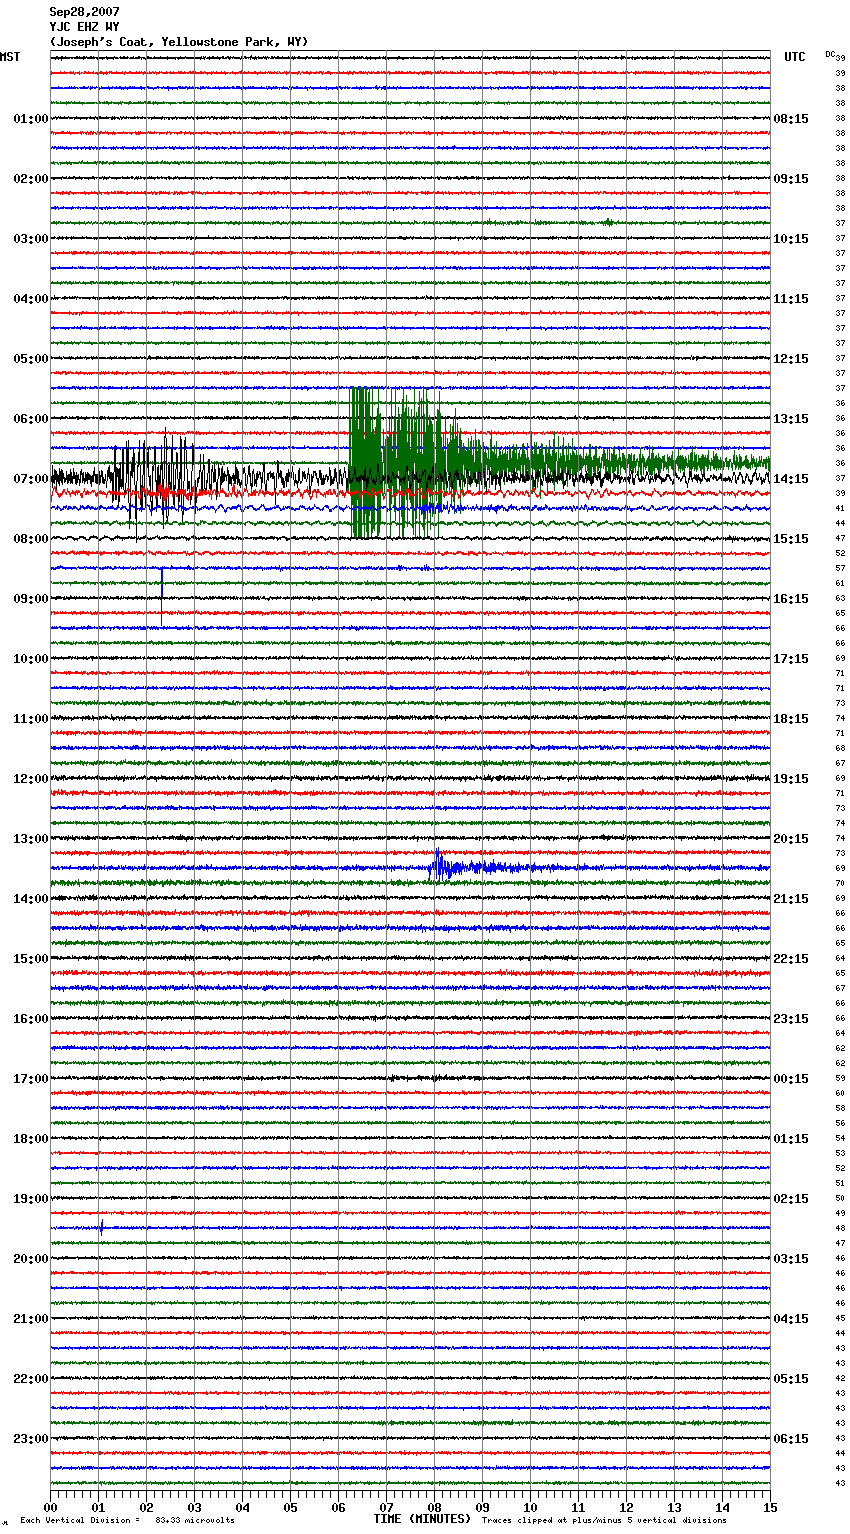Screen dimensions: 850x1534
Task: Click the 11:15 UTC time label
Action: click(791, 299)
